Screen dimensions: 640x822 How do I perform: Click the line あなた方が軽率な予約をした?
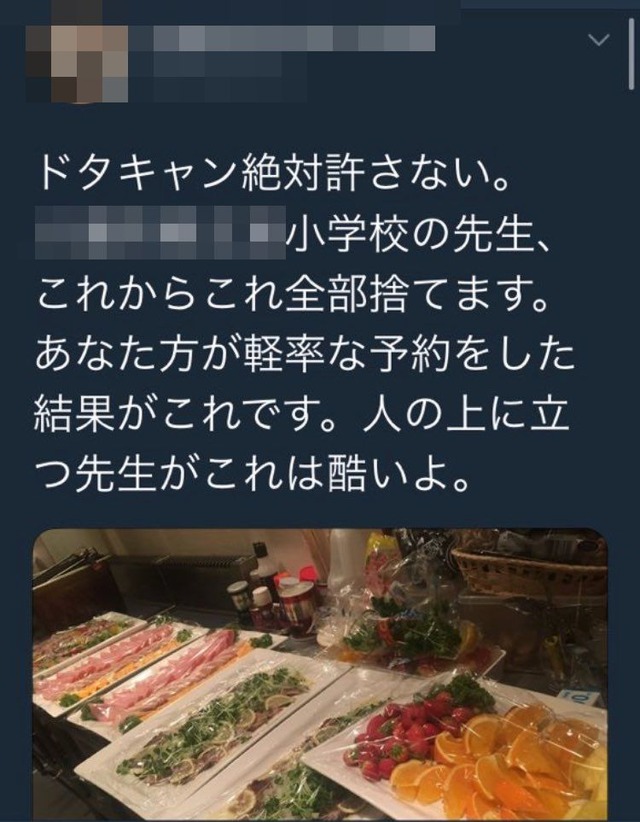coord(305,356)
